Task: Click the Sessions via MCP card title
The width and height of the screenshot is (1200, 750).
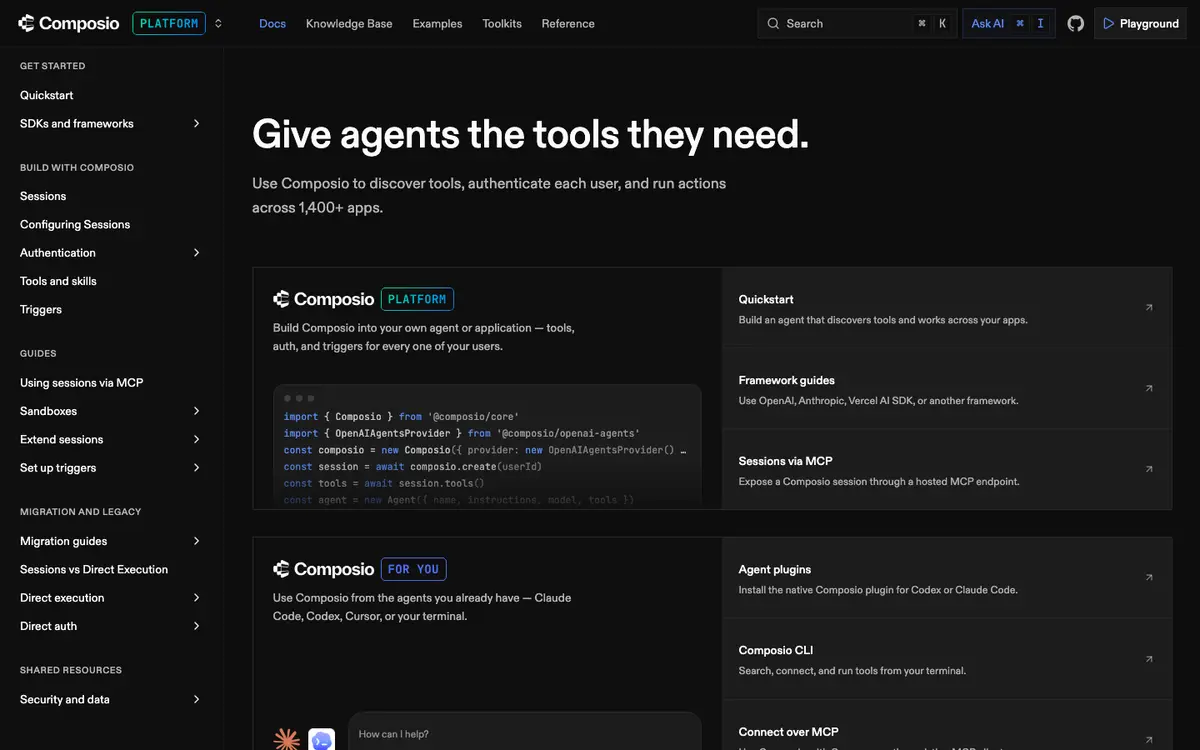Action: click(786, 461)
